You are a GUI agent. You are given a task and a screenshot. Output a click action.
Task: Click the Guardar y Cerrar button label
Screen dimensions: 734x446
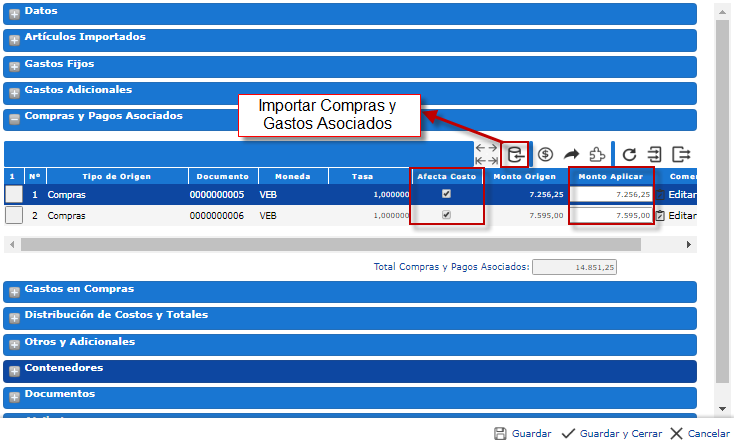621,434
